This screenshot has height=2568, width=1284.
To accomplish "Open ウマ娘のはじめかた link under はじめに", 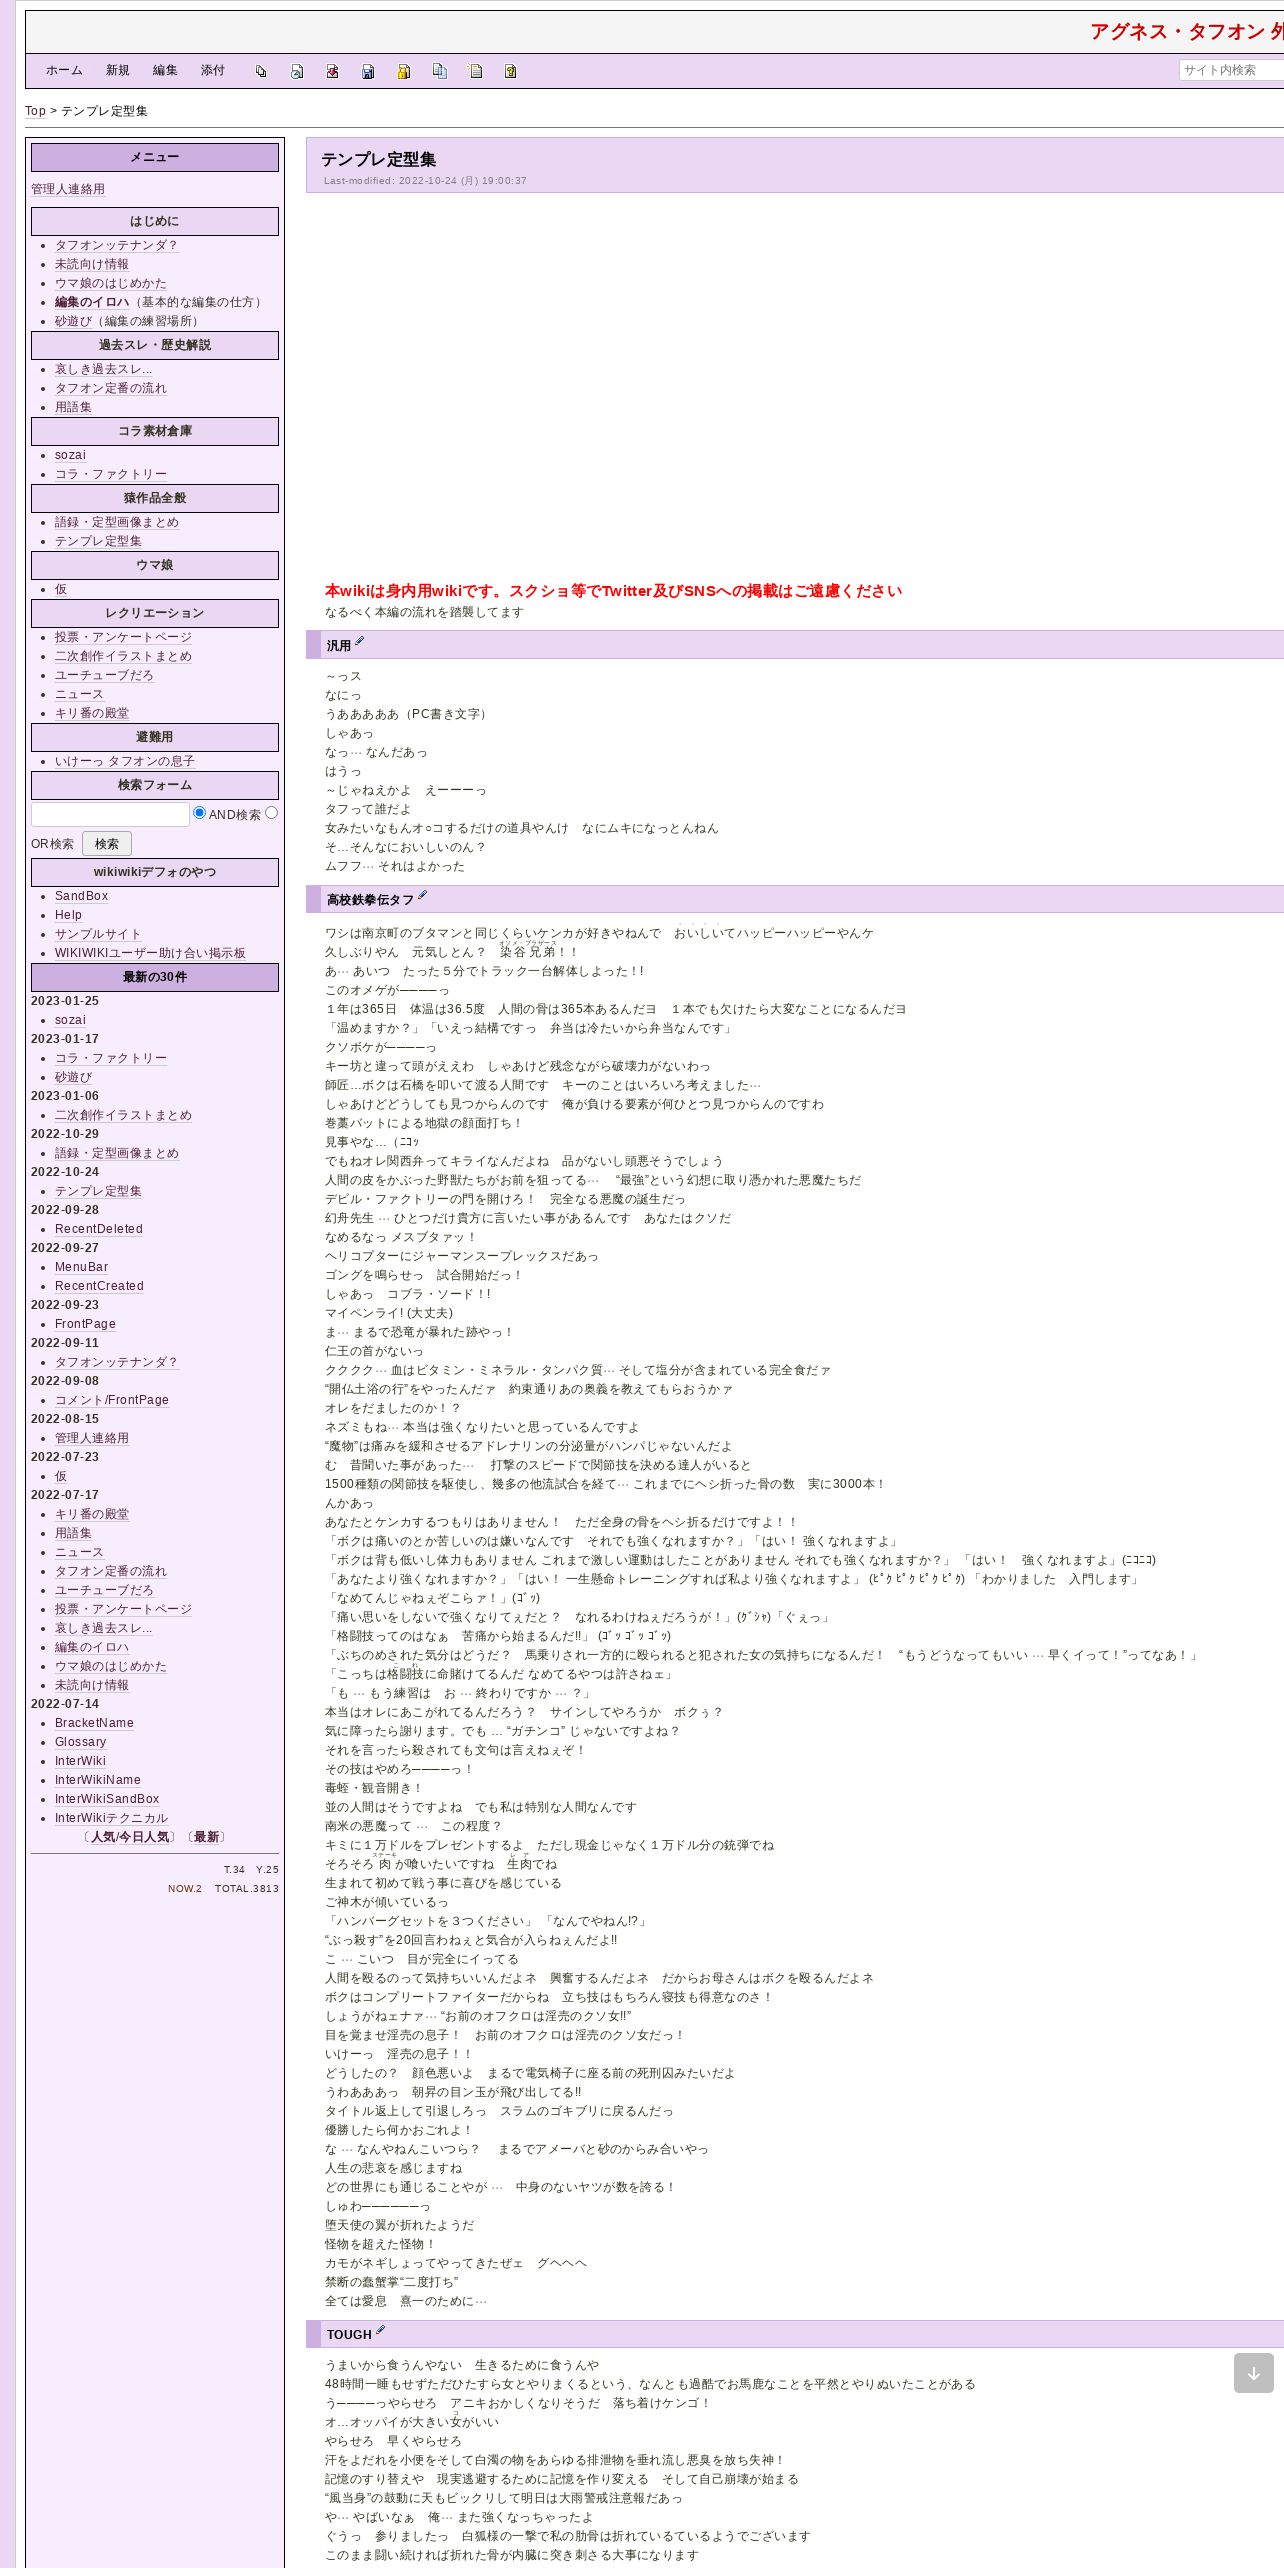I will coord(111,283).
